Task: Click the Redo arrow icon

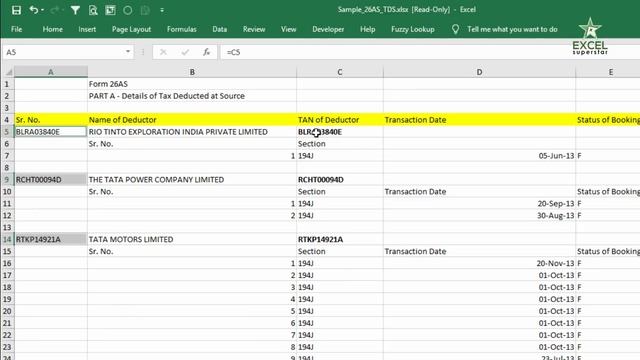Action: (x=54, y=10)
